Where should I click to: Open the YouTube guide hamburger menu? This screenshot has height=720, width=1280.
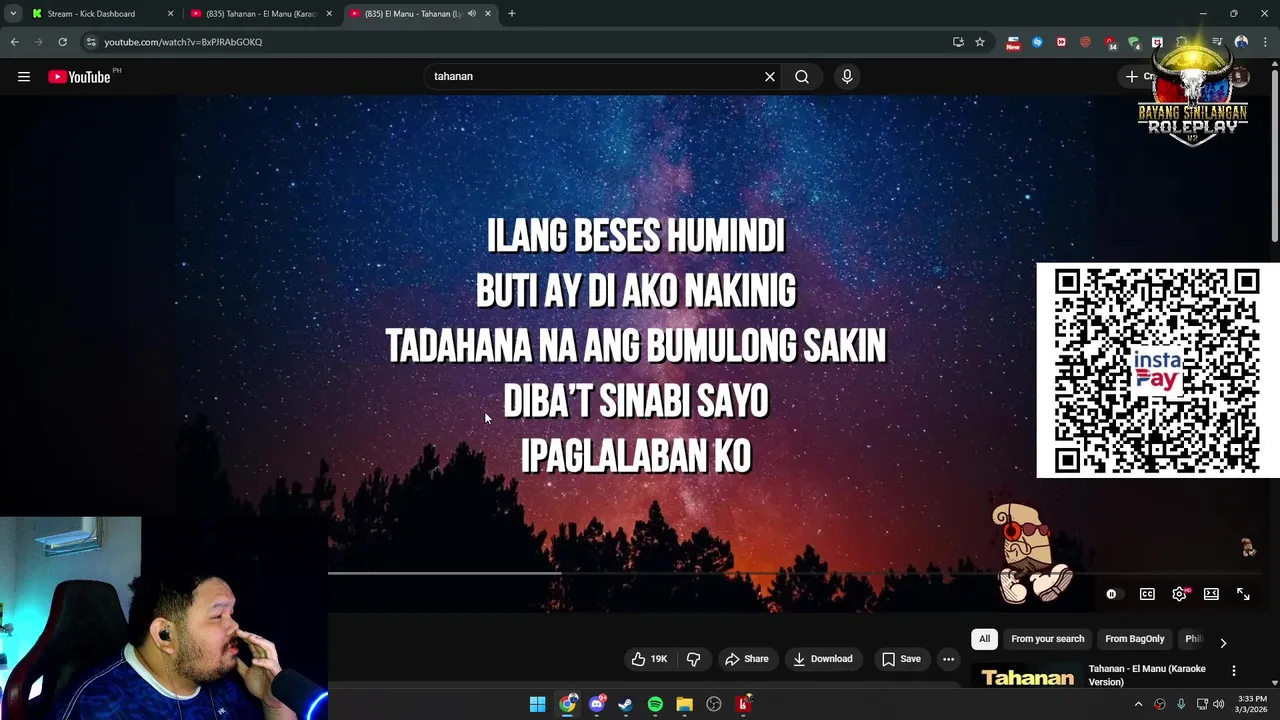[x=24, y=77]
